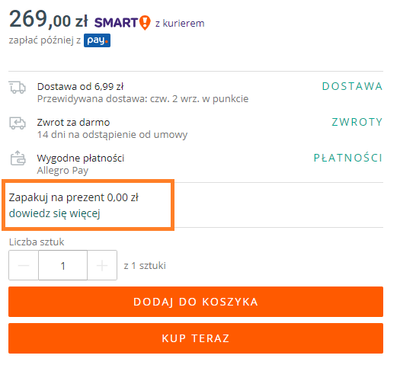The height and width of the screenshot is (365, 400).
Task: Increase quantity with the plus button
Action: [x=102, y=265]
